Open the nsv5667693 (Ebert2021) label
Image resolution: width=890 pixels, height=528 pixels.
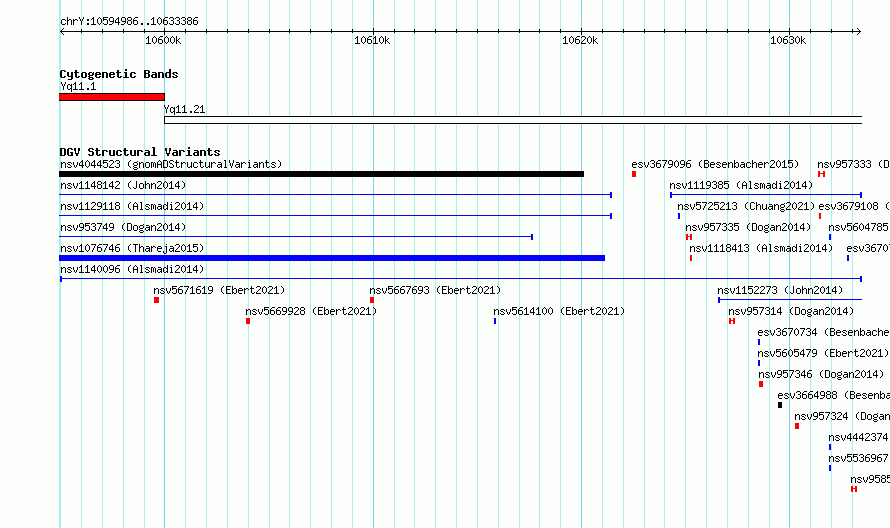click(435, 290)
